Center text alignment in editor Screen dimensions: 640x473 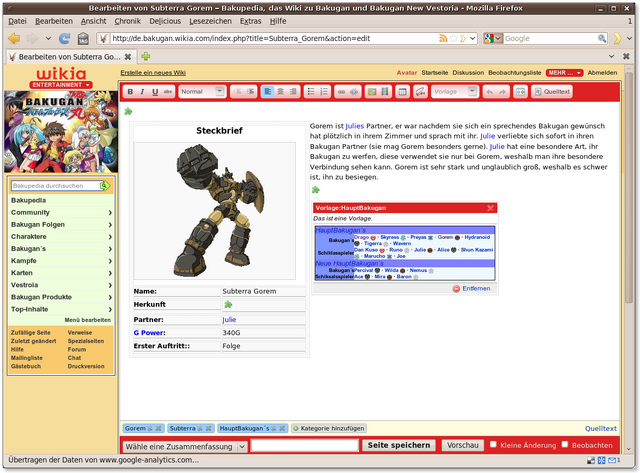(280, 92)
